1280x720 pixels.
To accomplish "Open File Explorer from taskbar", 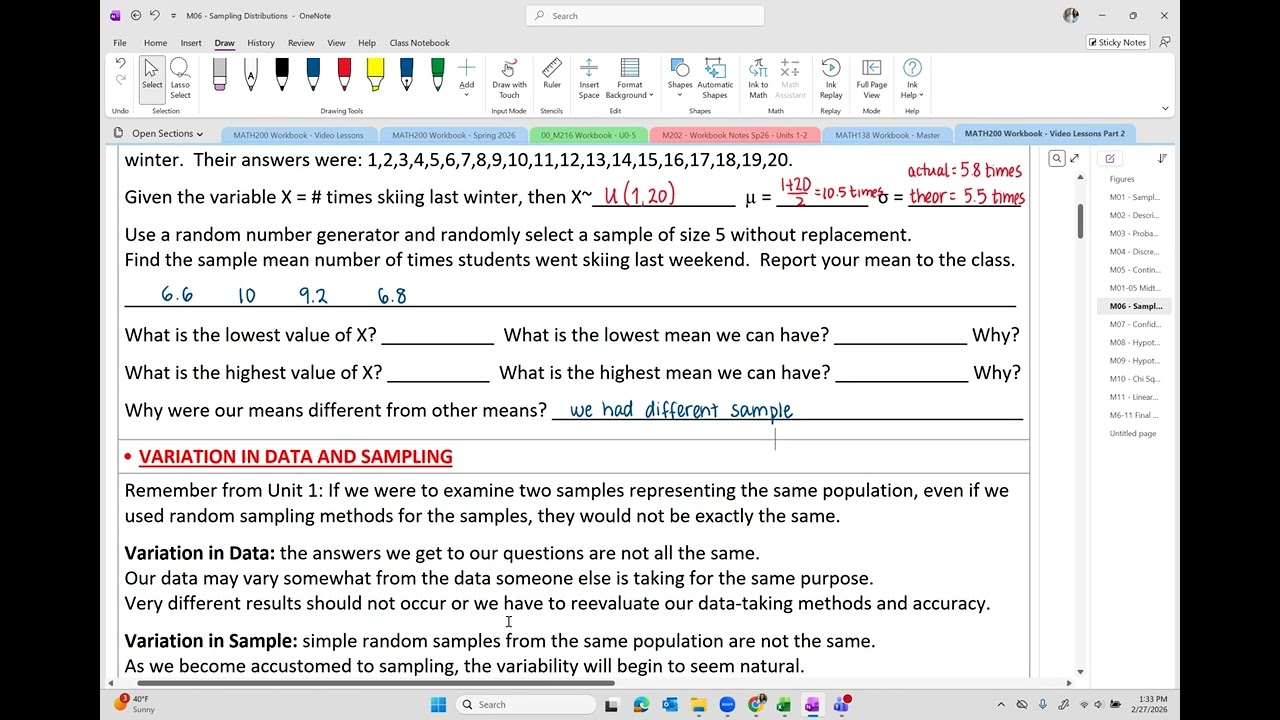I will click(x=699, y=705).
